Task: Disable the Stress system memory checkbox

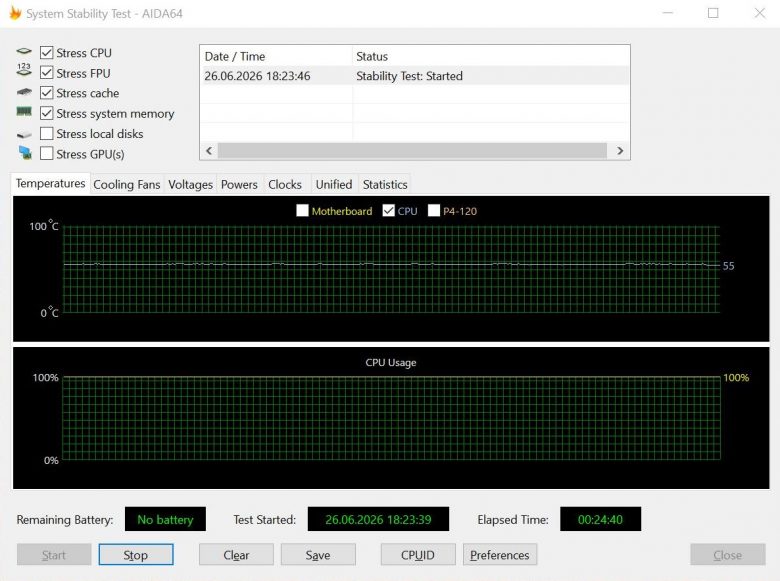Action: (46, 113)
